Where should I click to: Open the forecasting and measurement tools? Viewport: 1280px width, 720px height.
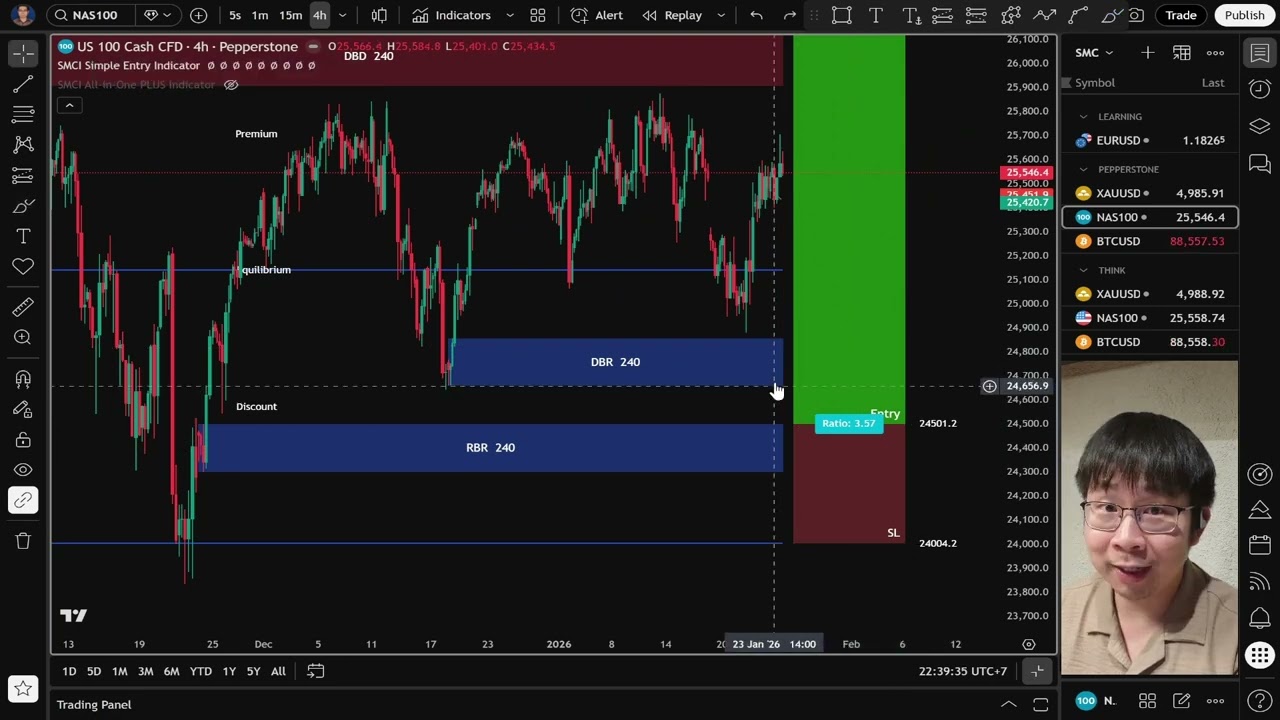(x=23, y=175)
